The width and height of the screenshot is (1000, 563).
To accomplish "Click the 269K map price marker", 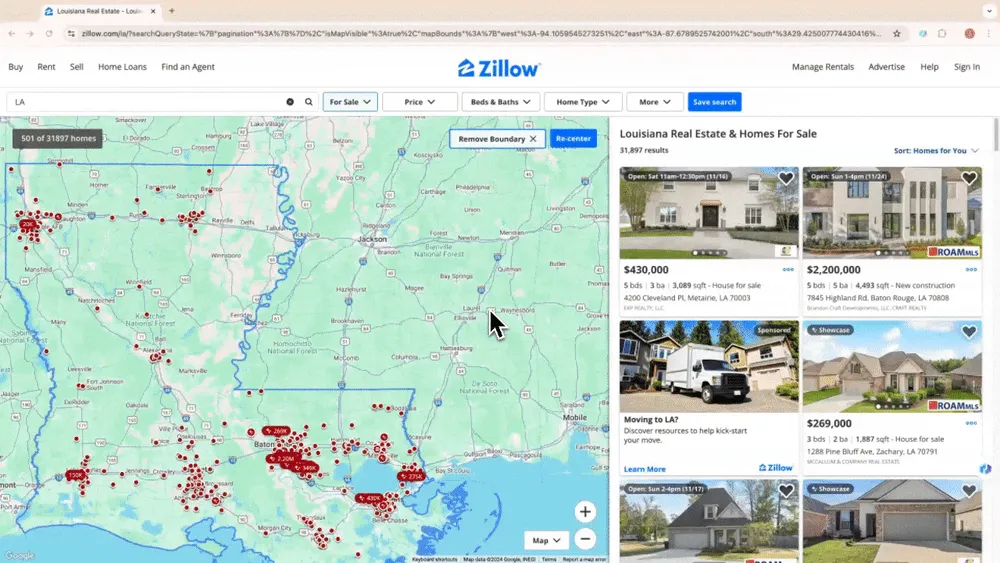I will (276, 431).
